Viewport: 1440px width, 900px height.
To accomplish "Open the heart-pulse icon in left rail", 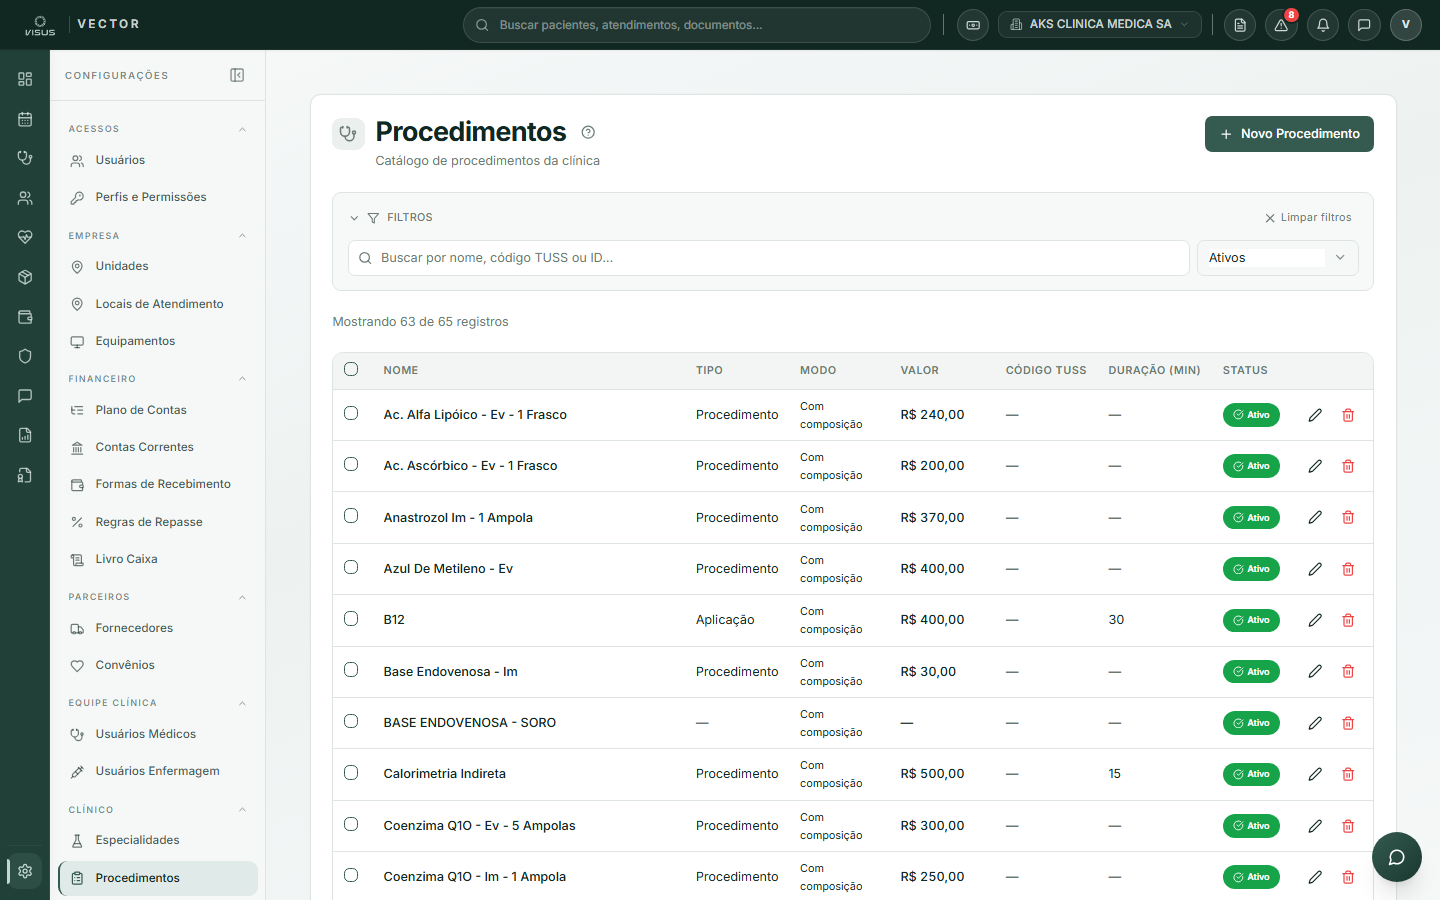I will [25, 237].
